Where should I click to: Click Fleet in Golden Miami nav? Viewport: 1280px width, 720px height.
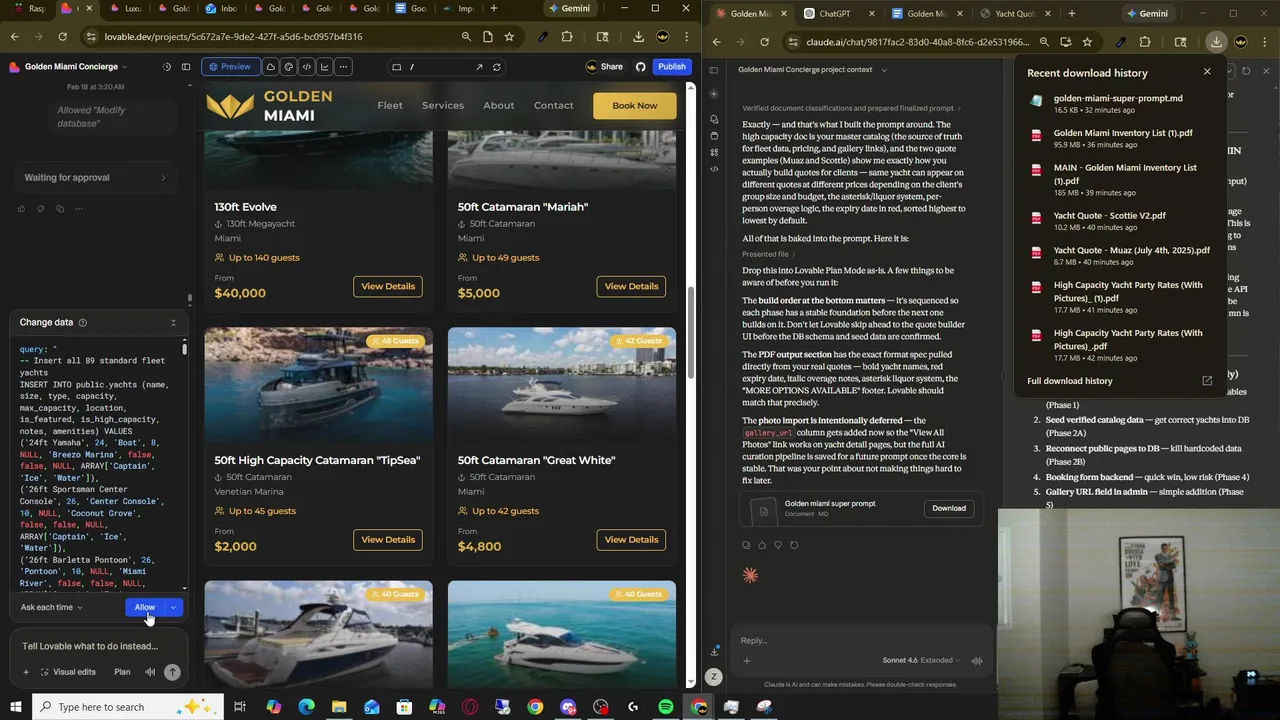(390, 106)
